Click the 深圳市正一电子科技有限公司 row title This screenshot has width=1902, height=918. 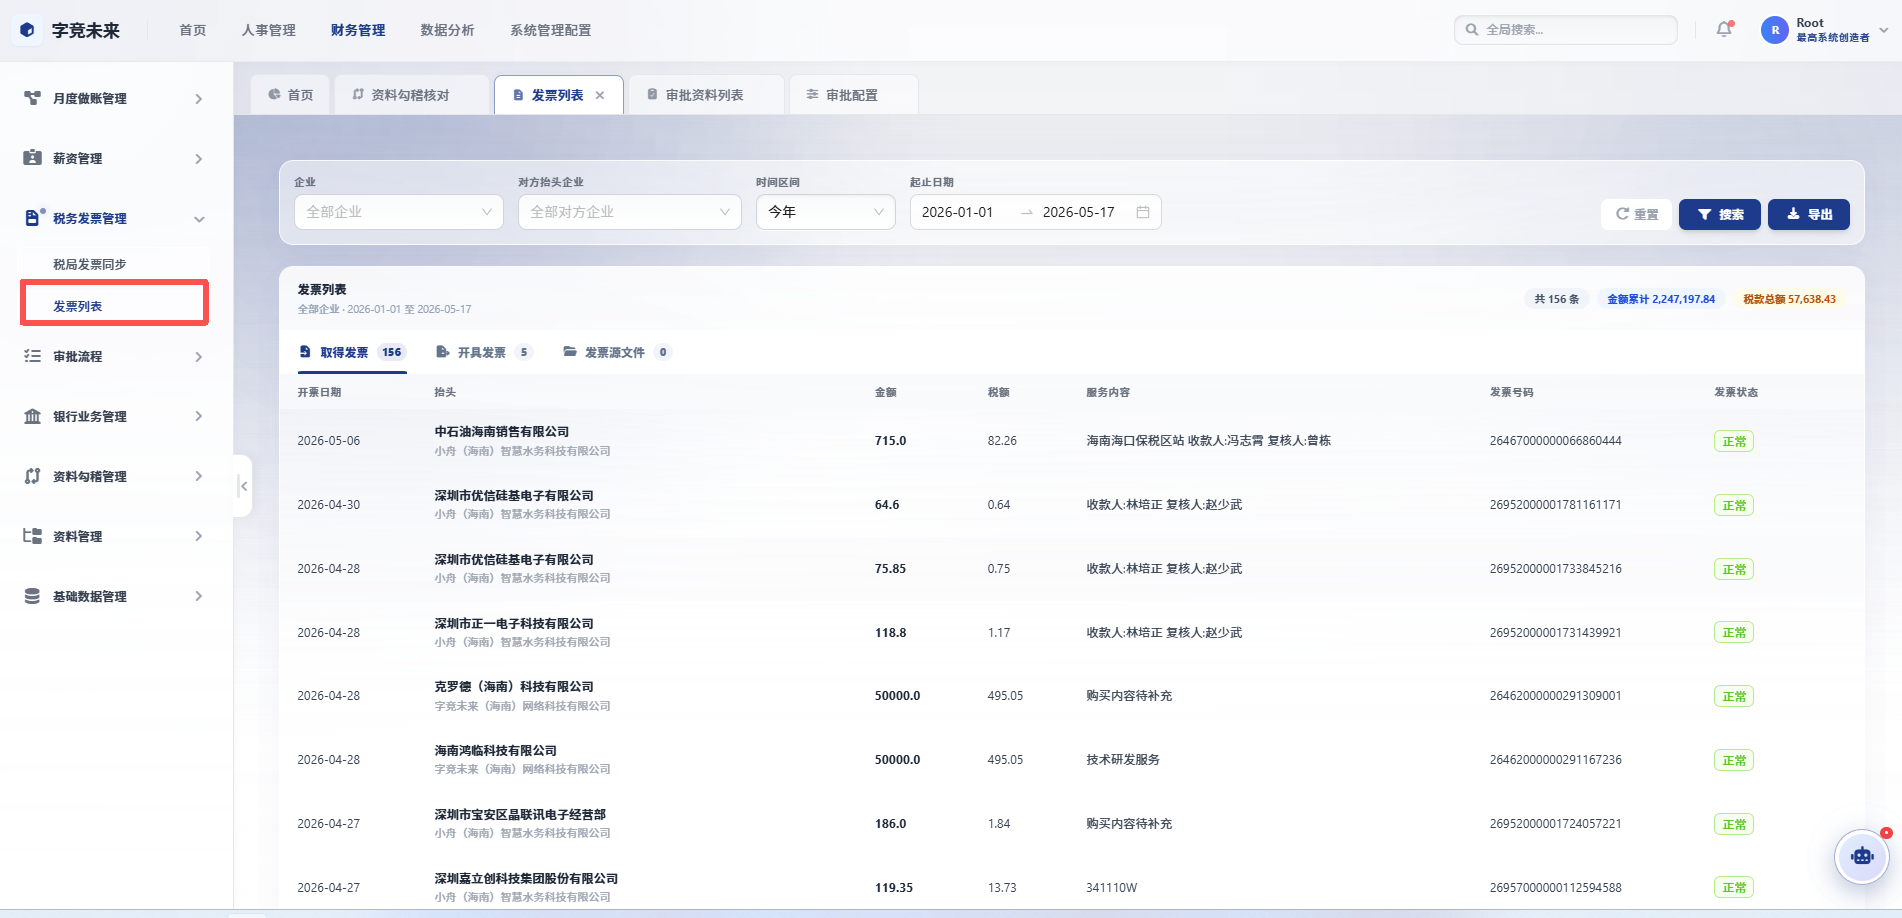click(x=514, y=624)
